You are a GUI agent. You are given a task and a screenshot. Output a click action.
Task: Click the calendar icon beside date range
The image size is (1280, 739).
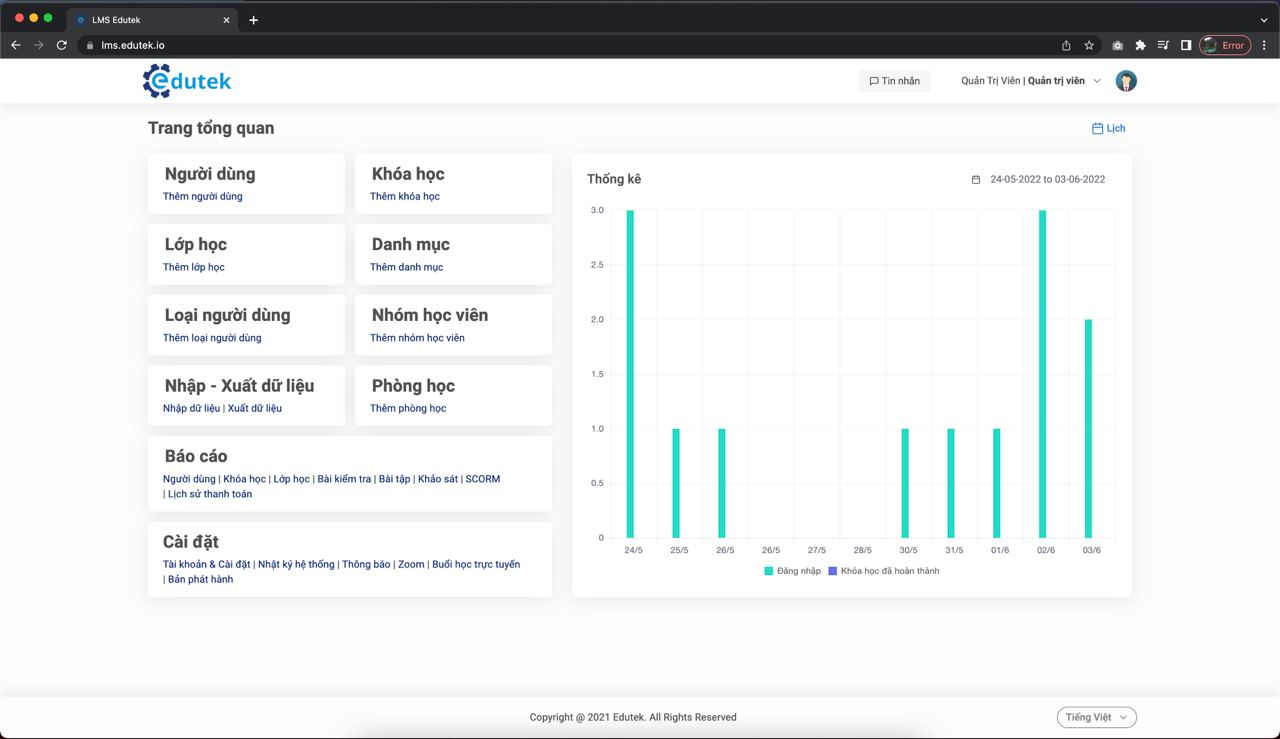tap(976, 180)
